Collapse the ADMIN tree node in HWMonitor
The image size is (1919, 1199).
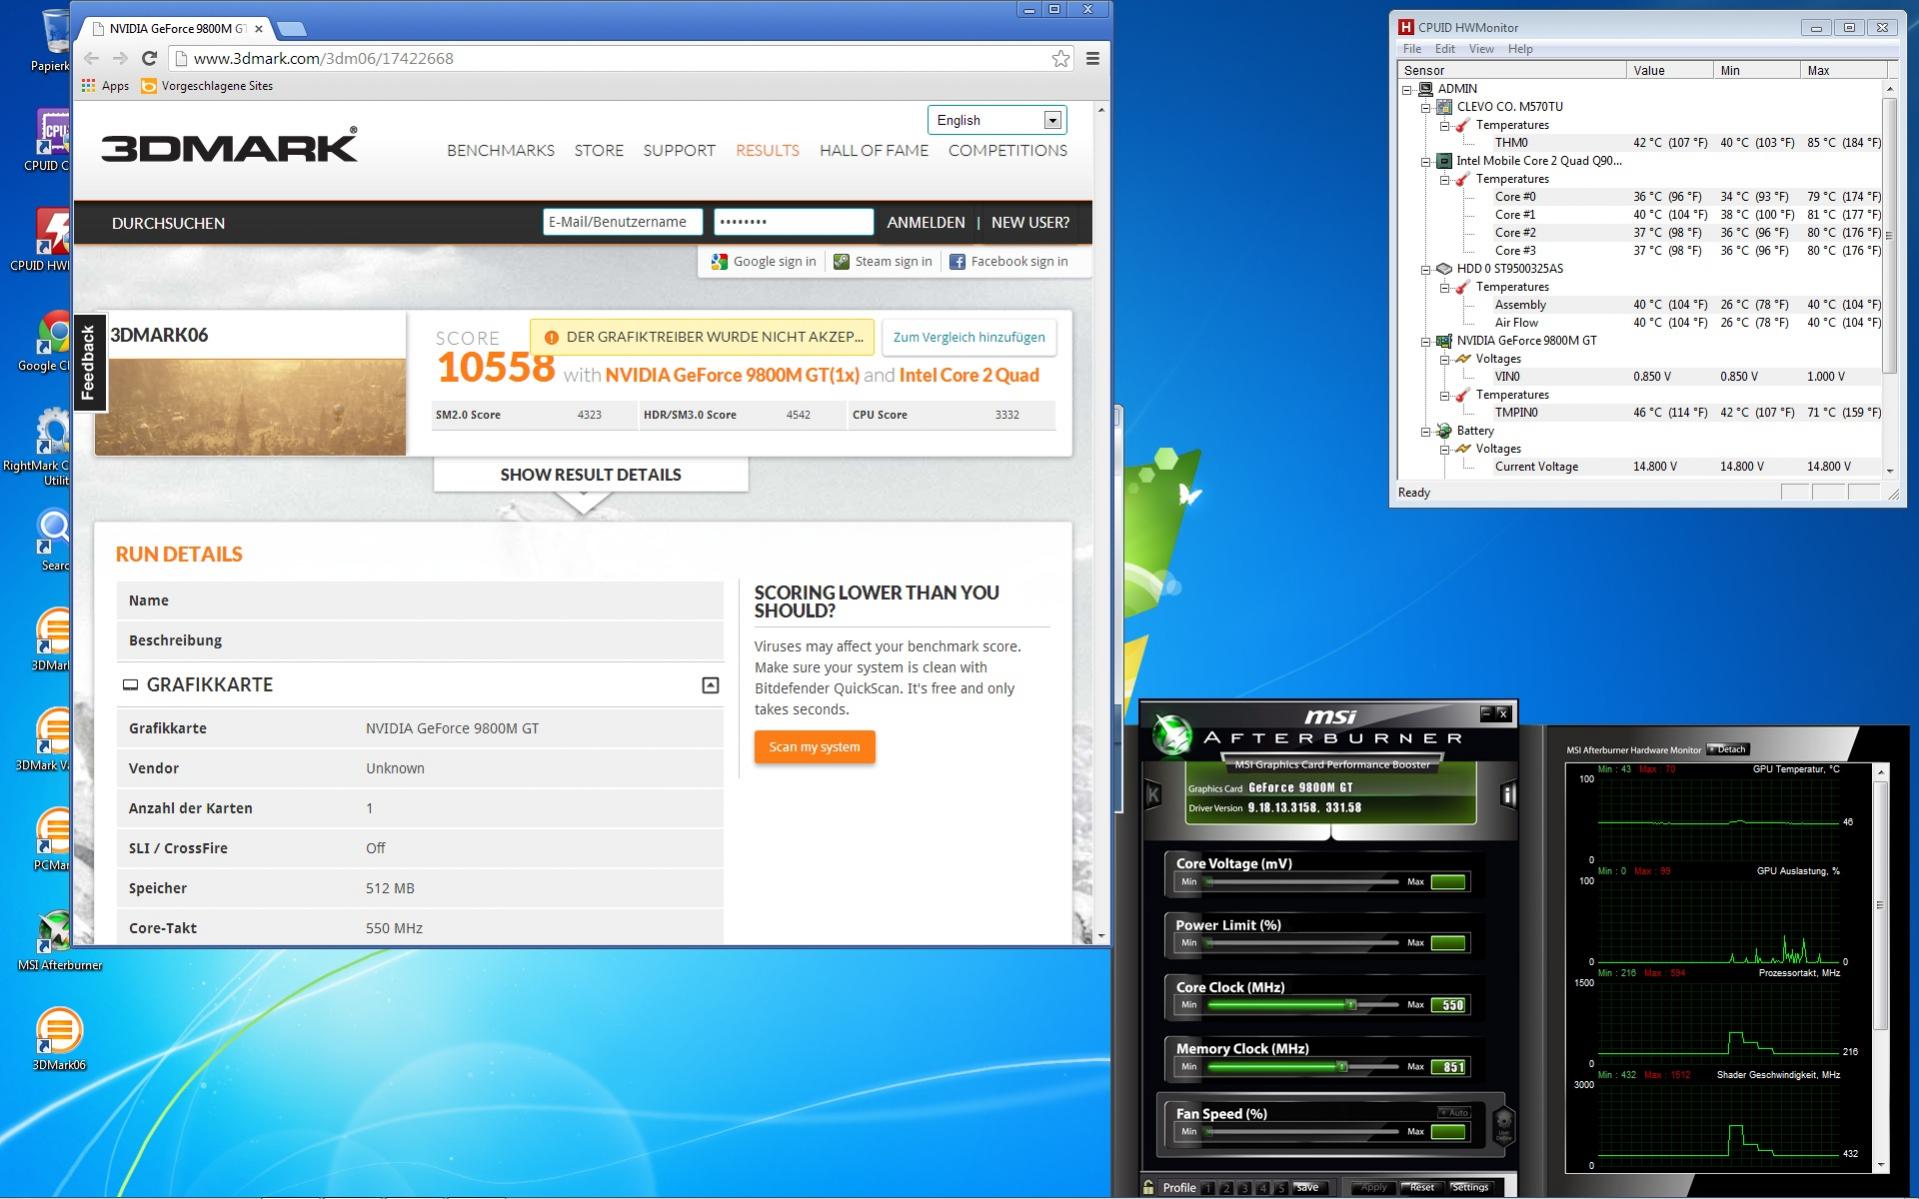coord(1407,89)
